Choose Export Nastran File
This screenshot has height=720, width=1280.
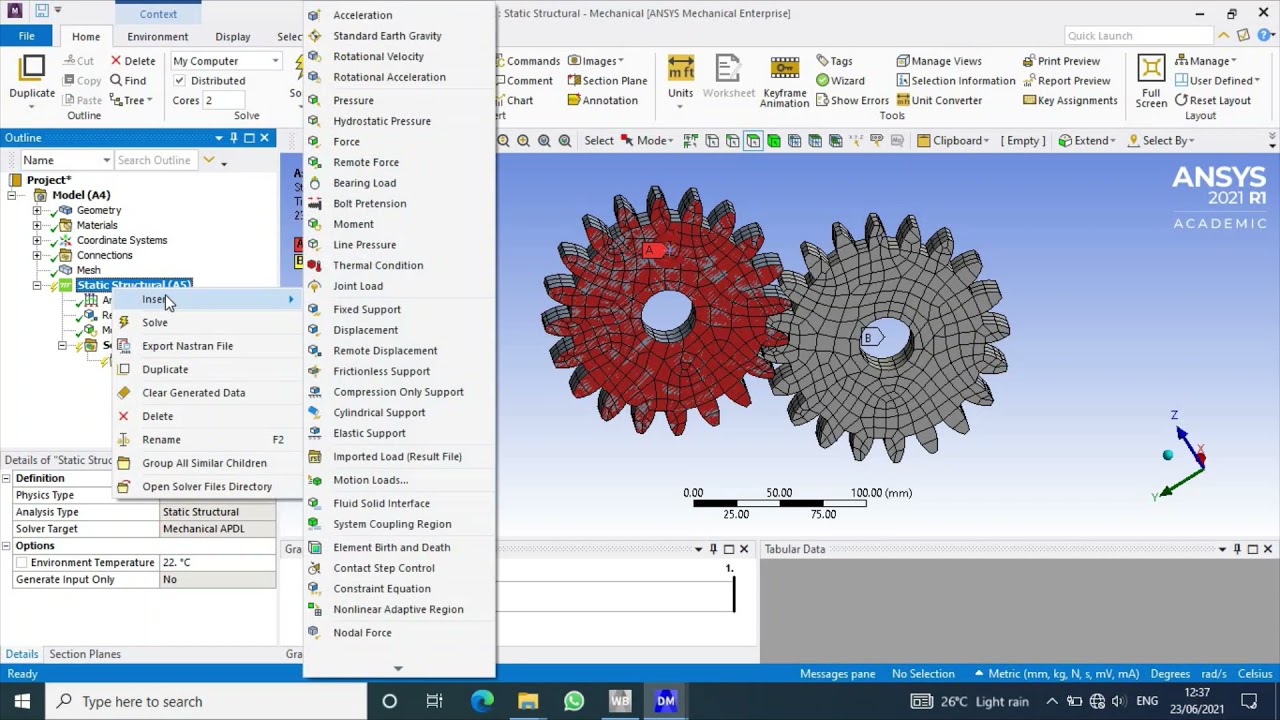tap(187, 346)
